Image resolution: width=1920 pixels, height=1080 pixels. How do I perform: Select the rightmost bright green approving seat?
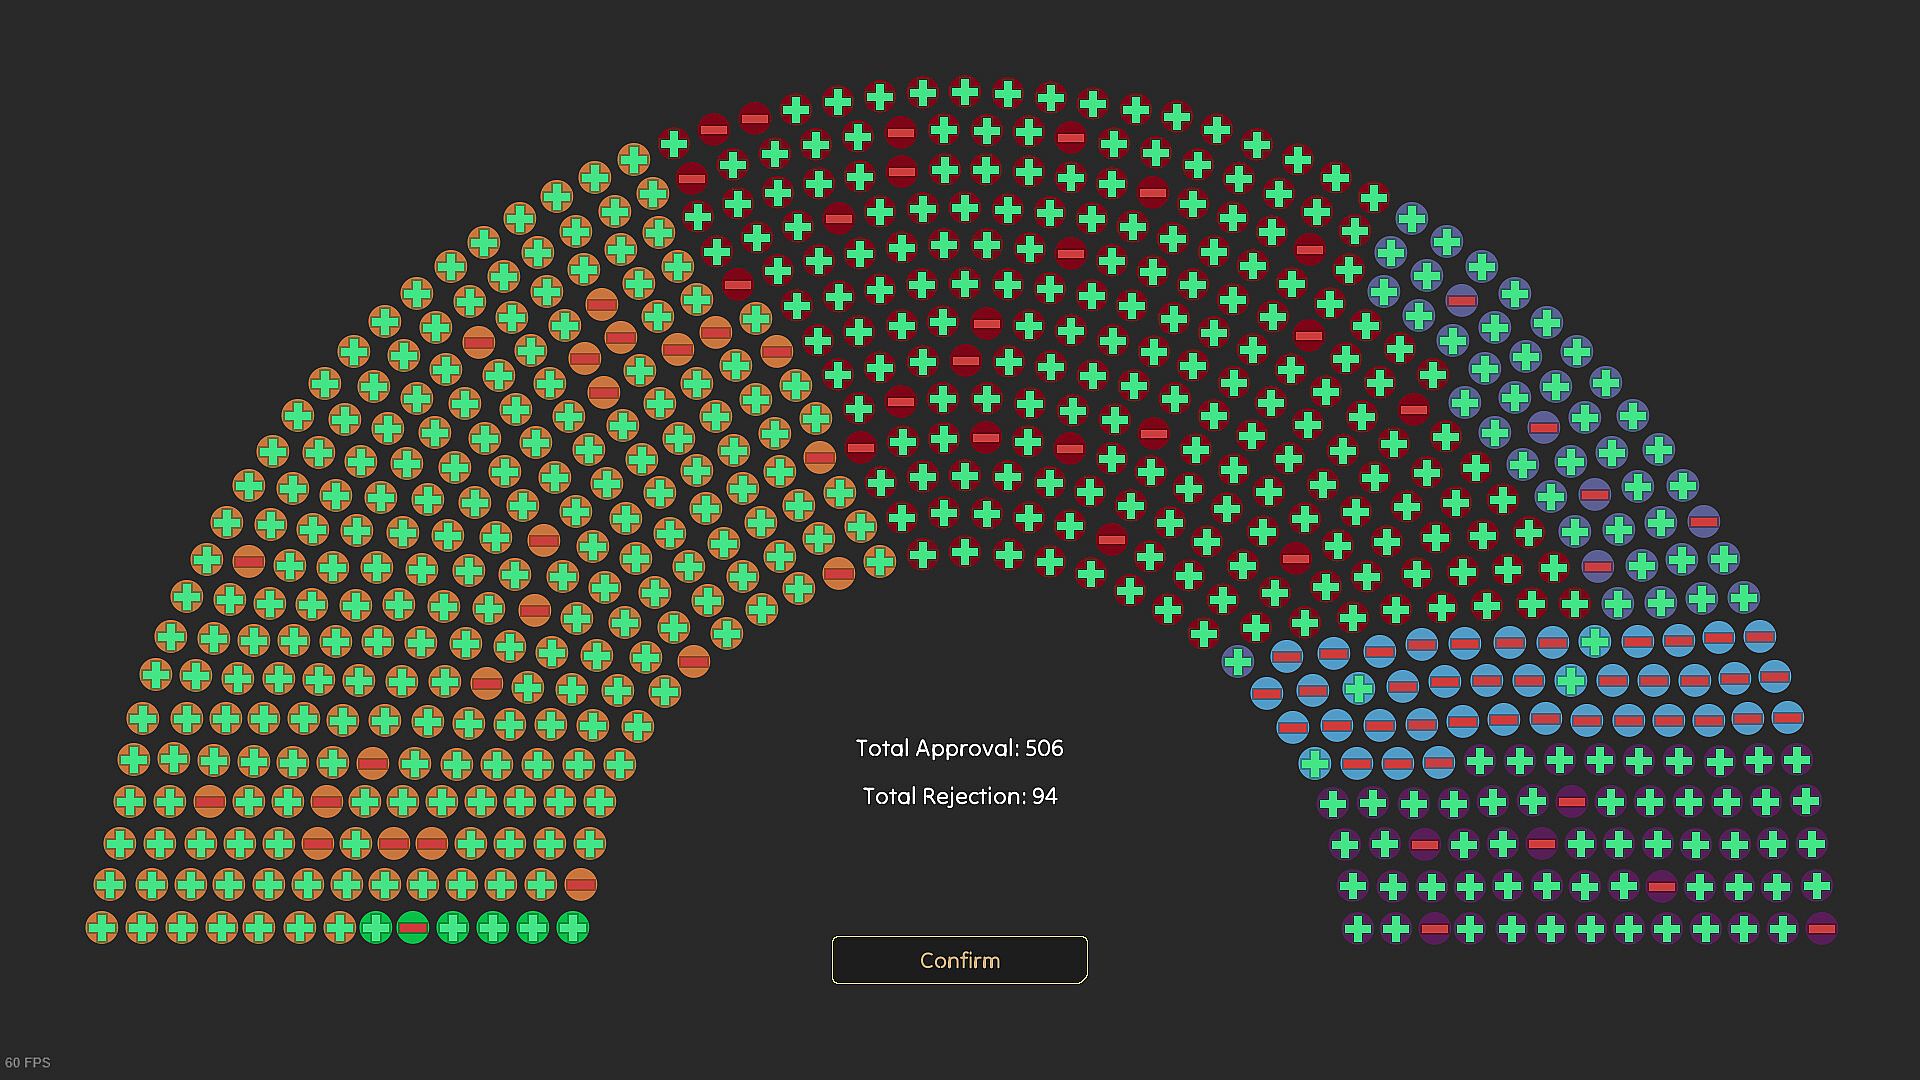[x=573, y=928]
